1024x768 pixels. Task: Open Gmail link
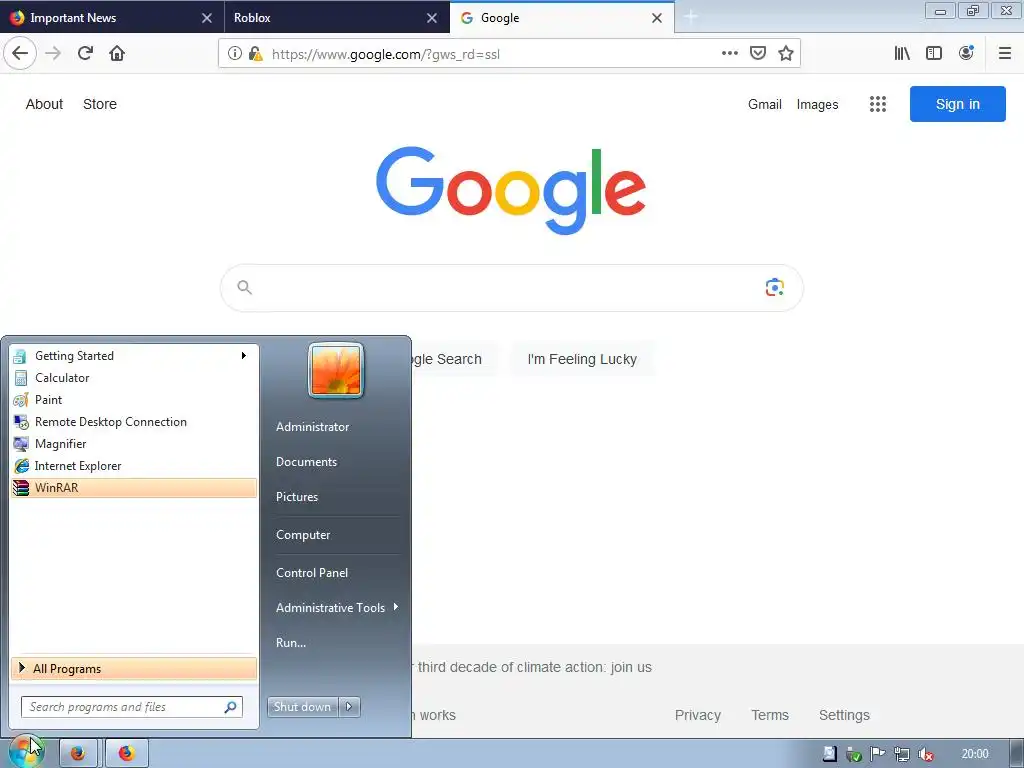tap(765, 104)
